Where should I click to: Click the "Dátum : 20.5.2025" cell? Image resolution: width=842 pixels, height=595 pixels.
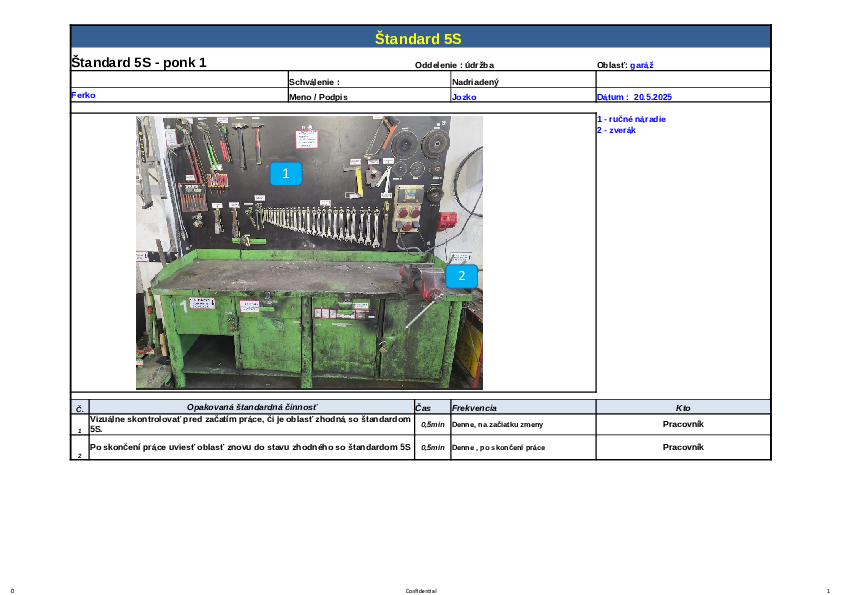pos(634,97)
